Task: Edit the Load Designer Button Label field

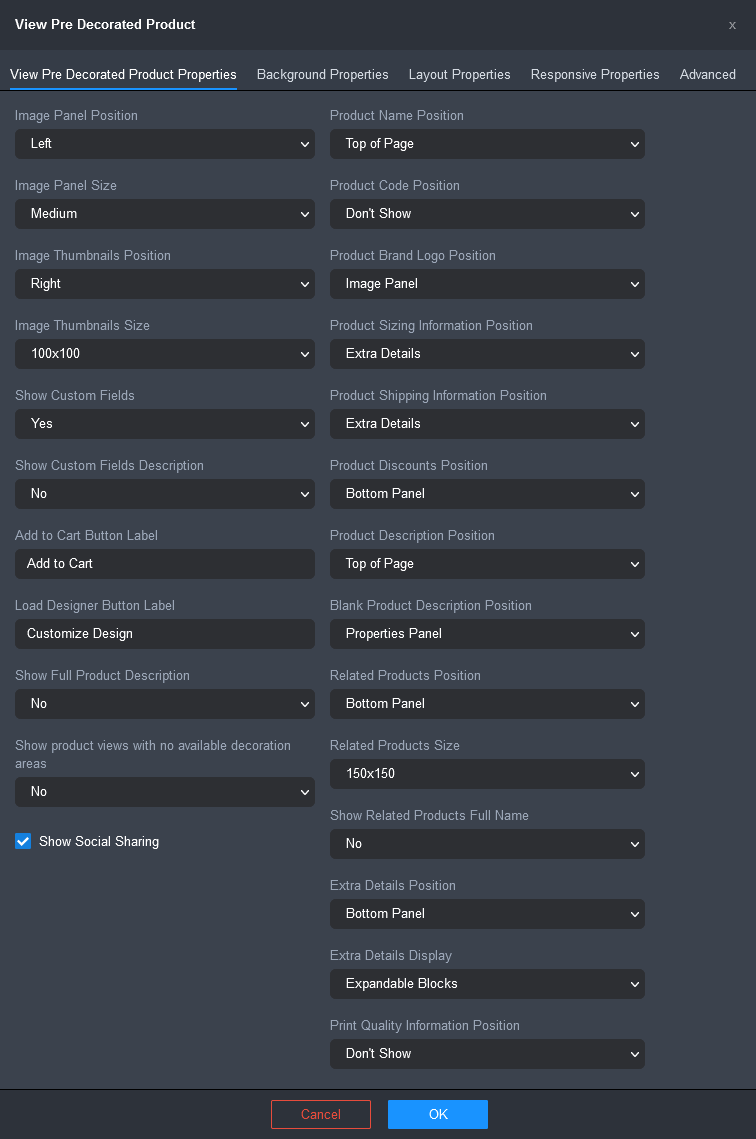Action: 165,633
